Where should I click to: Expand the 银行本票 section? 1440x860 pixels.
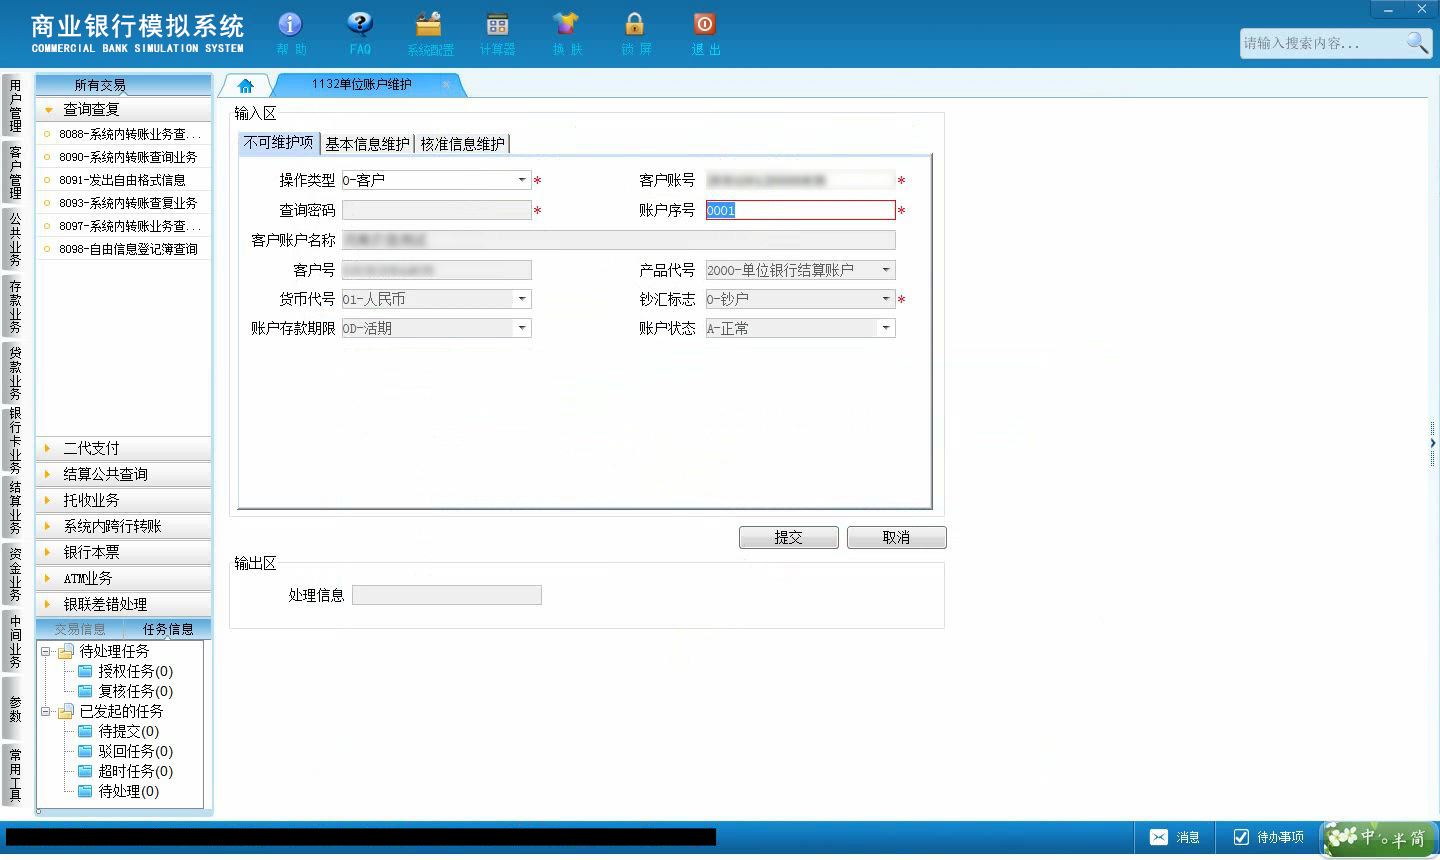coord(123,552)
